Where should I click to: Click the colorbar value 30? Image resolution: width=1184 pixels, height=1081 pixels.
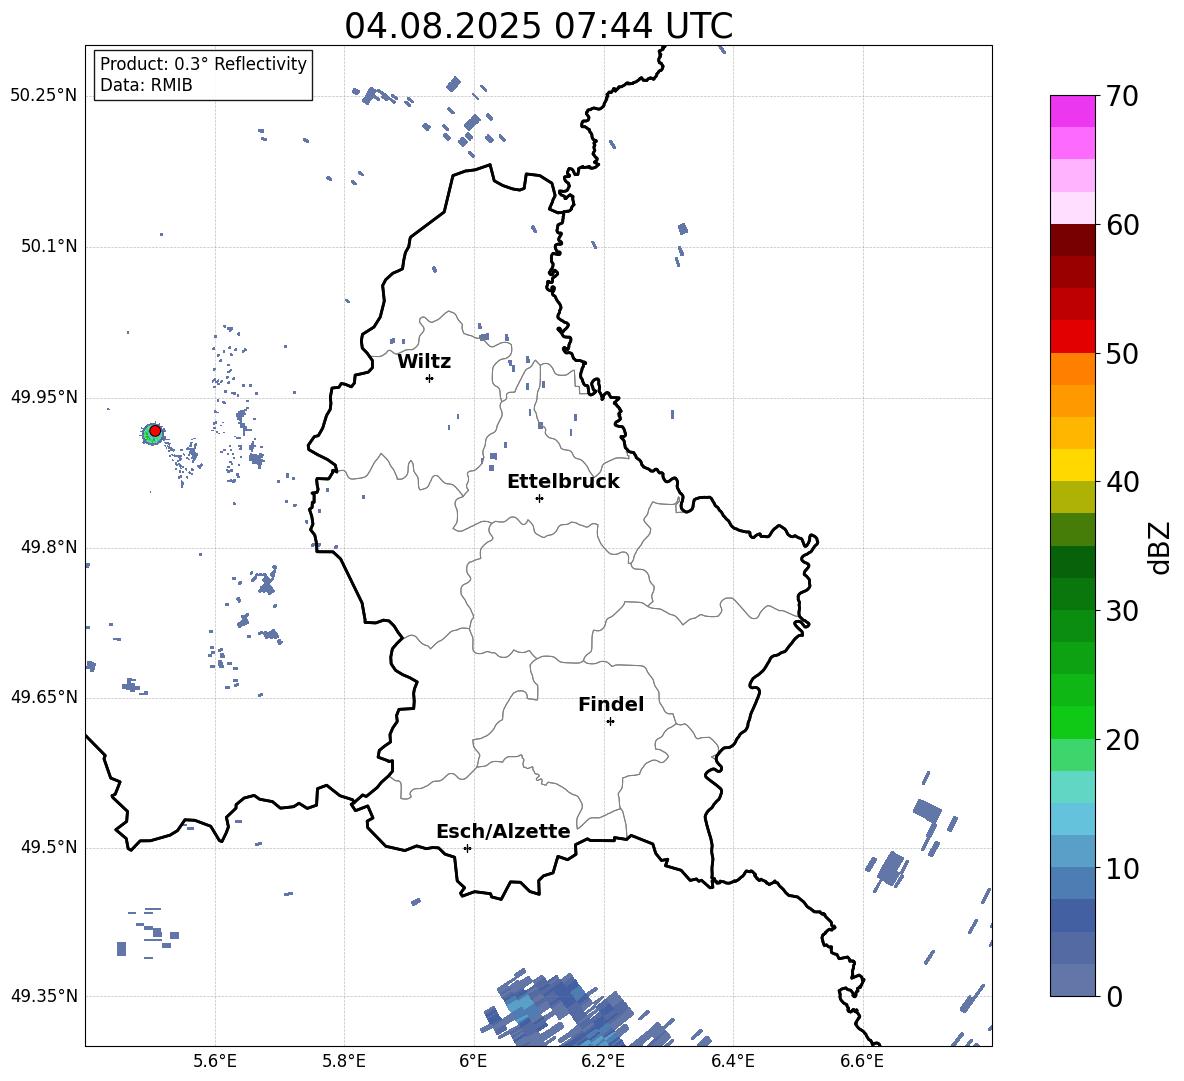(1122, 611)
